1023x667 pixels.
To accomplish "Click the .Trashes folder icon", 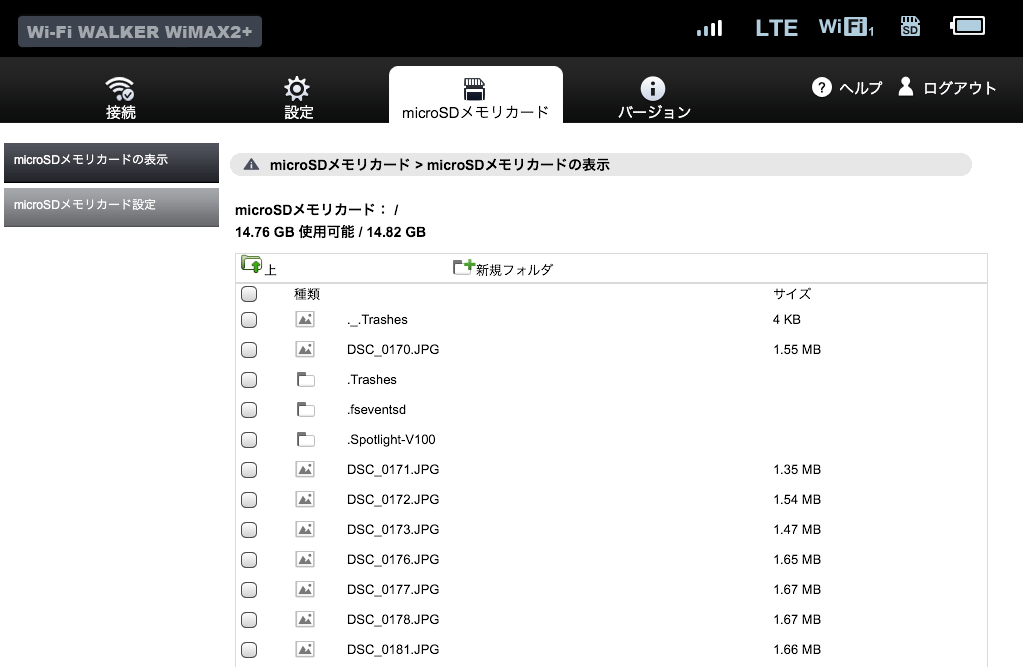I will tap(305, 380).
